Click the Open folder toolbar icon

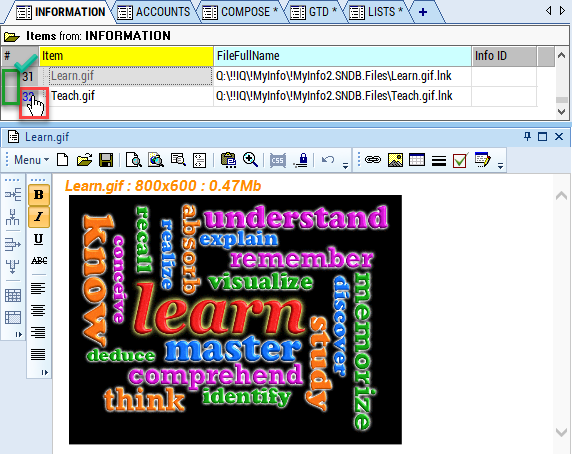tap(84, 160)
